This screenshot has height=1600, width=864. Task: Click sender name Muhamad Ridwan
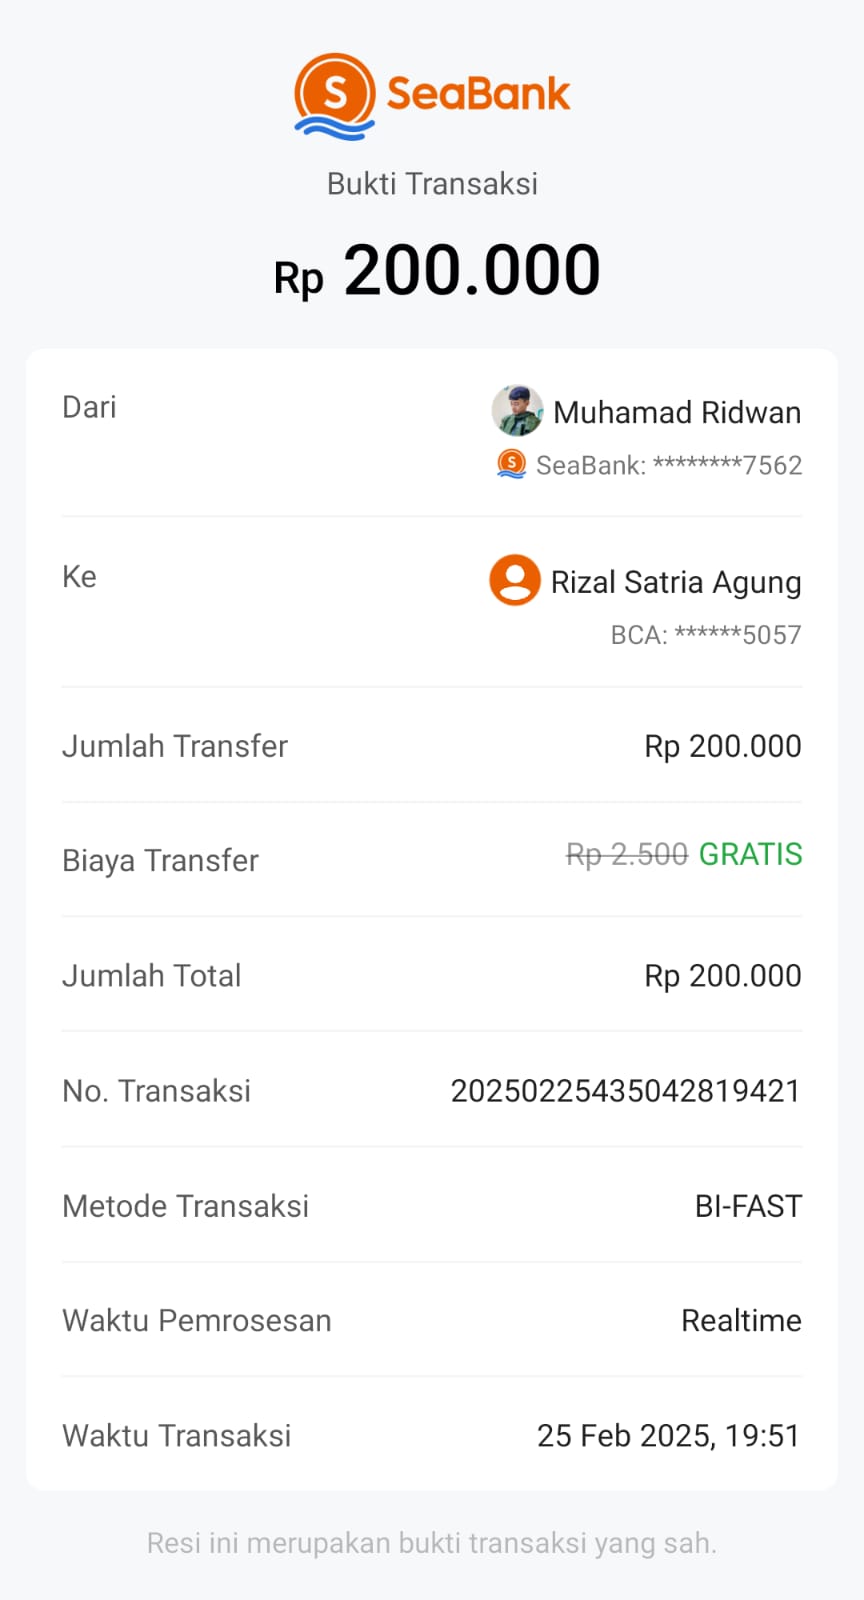pos(677,412)
